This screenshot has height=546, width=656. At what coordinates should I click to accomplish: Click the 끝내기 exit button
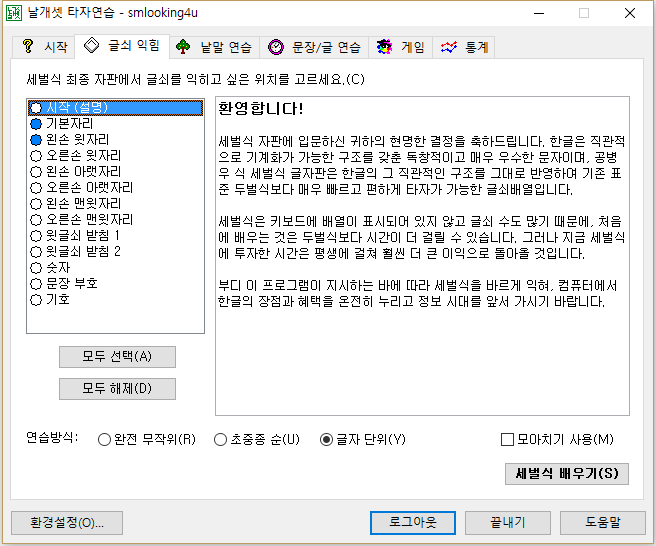click(508, 523)
